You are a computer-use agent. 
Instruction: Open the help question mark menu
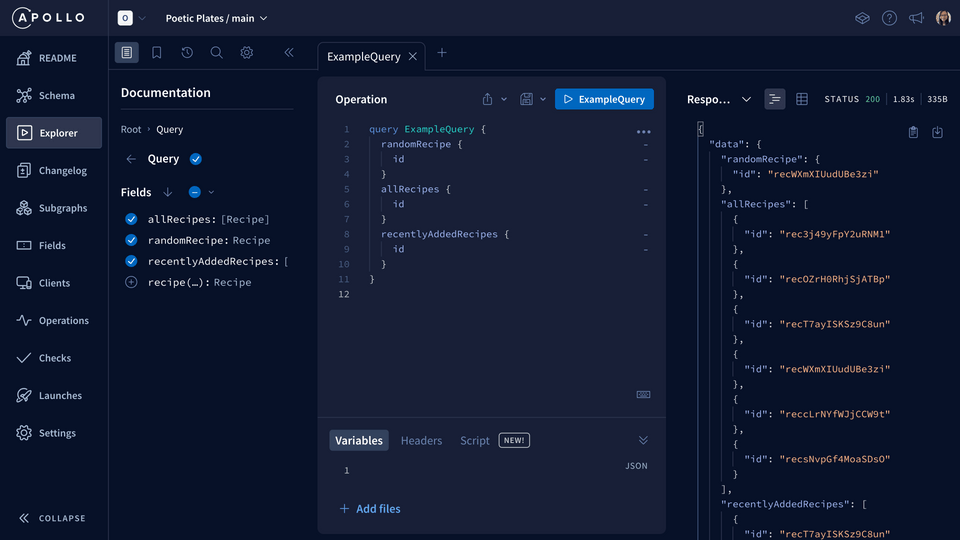pos(889,18)
